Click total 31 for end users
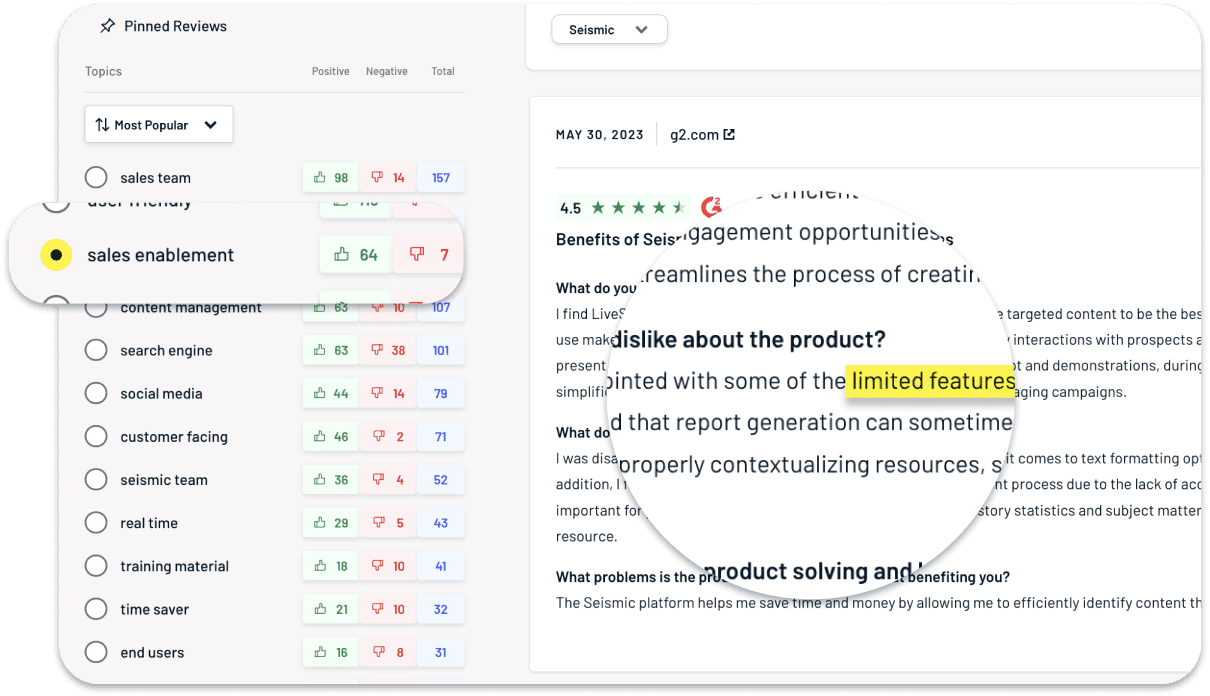This screenshot has width=1210, height=696. pos(441,652)
